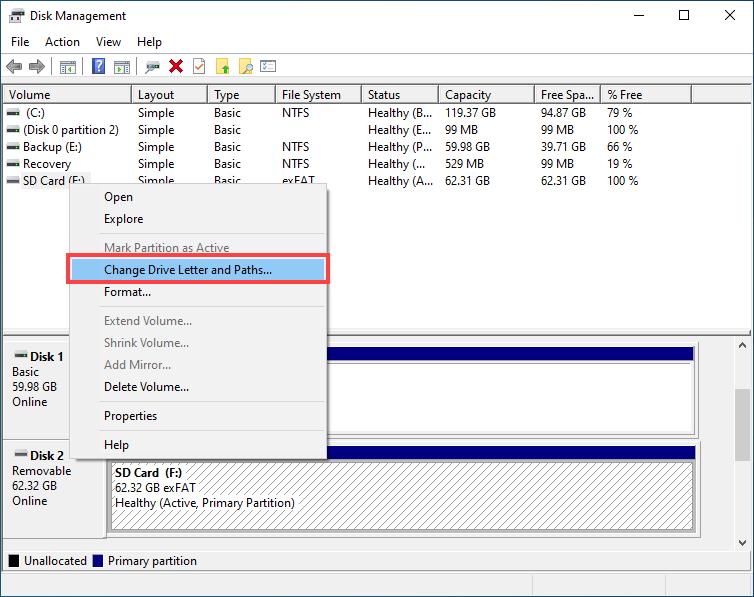Open the Action menu
Screen dimensions: 754x597
(62, 42)
